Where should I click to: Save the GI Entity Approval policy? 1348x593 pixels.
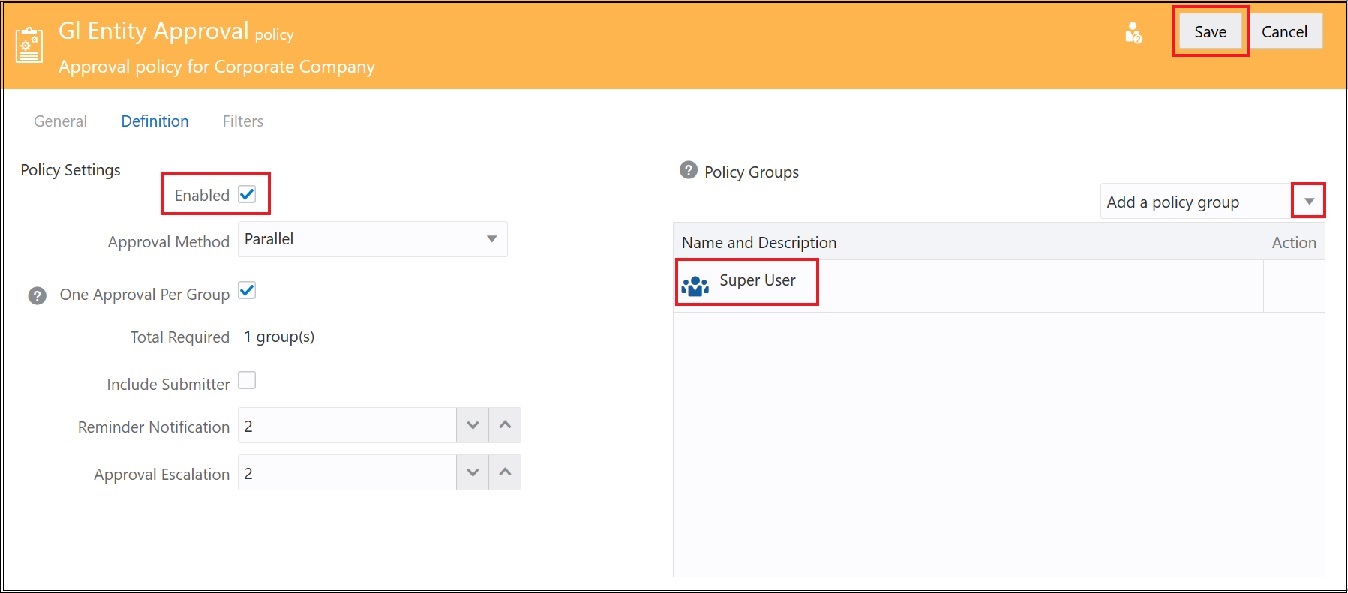click(x=1210, y=31)
